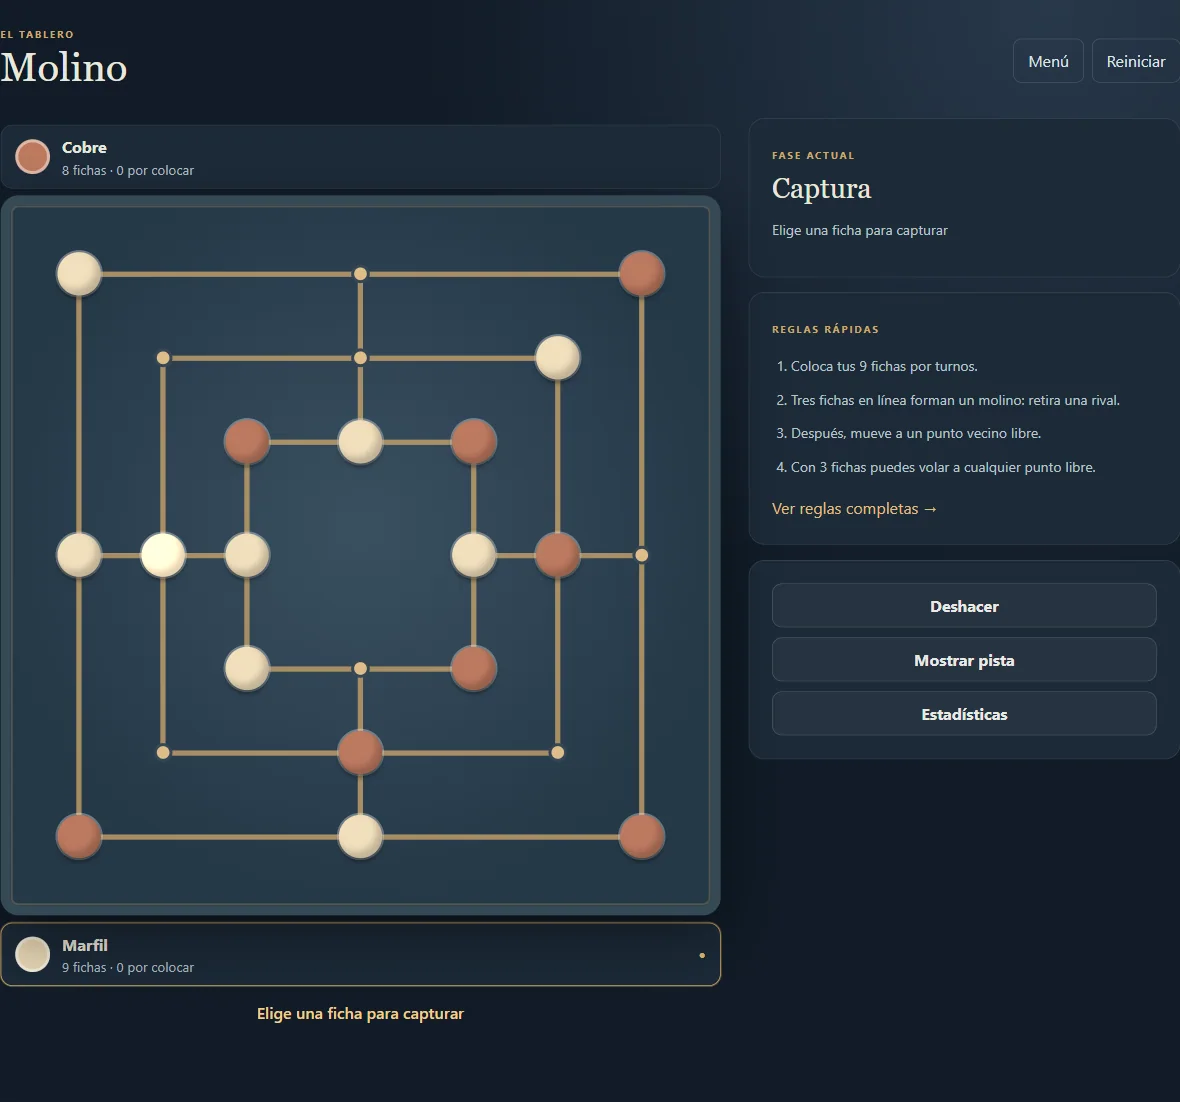This screenshot has width=1180, height=1102.
Task: Capture the copper piece on outer square's top-right corner
Action: (641, 274)
